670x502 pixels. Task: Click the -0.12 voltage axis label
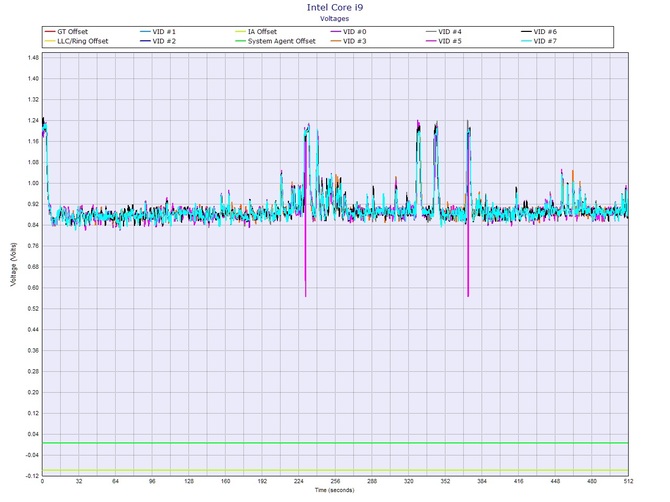coord(32,476)
